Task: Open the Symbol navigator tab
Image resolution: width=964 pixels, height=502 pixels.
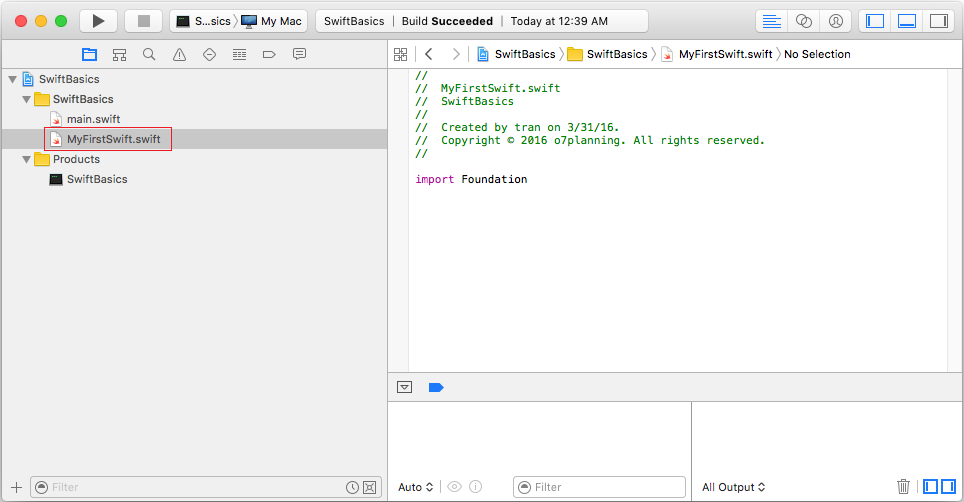Action: 119,55
